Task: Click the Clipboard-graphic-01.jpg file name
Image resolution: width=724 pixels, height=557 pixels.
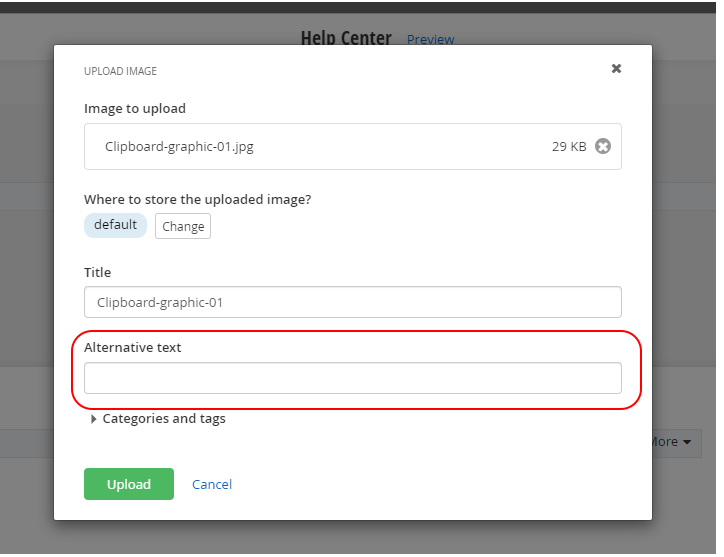Action: click(x=179, y=147)
